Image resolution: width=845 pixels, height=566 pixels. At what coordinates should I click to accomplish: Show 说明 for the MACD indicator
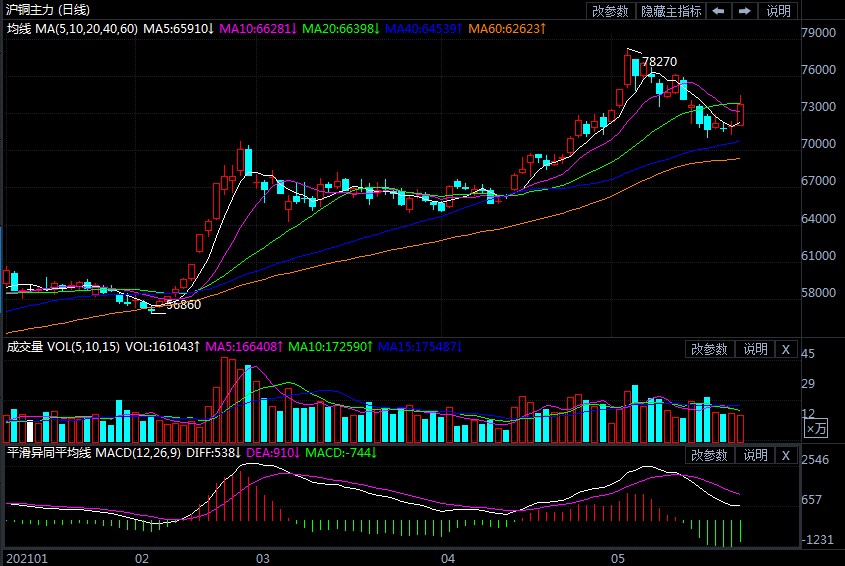pyautogui.click(x=753, y=456)
